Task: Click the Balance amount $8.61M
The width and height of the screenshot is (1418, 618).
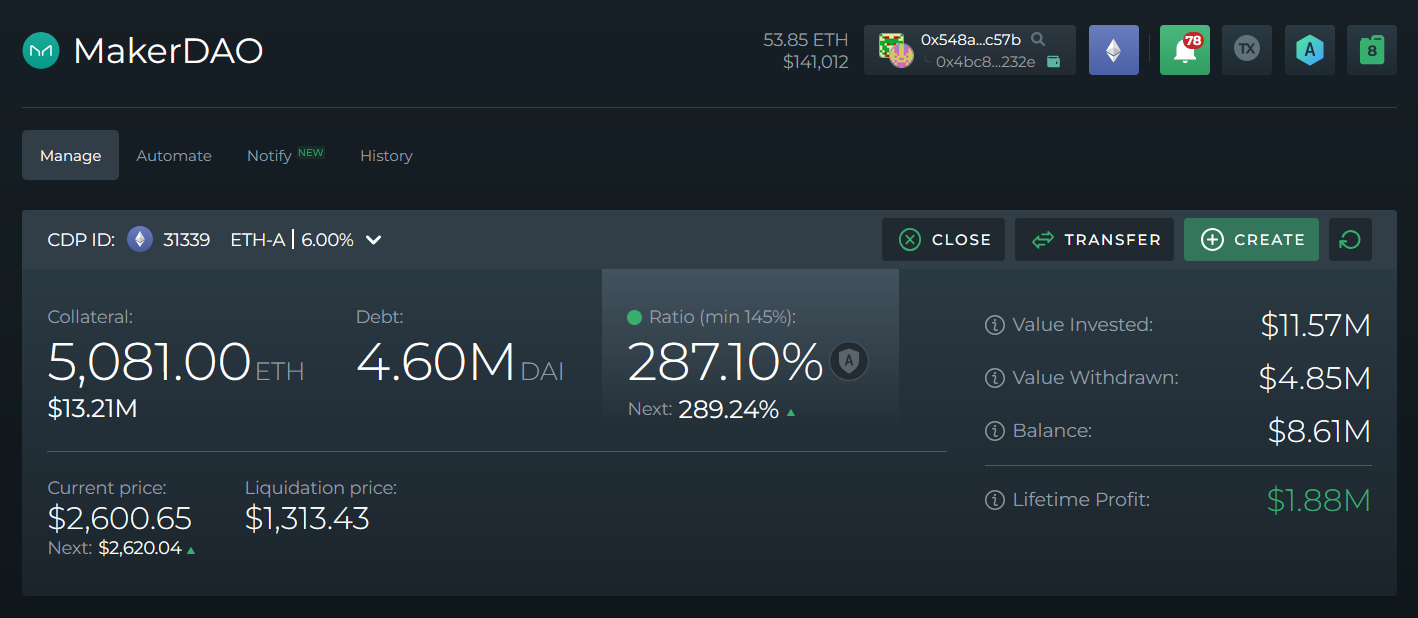Action: 1319,431
